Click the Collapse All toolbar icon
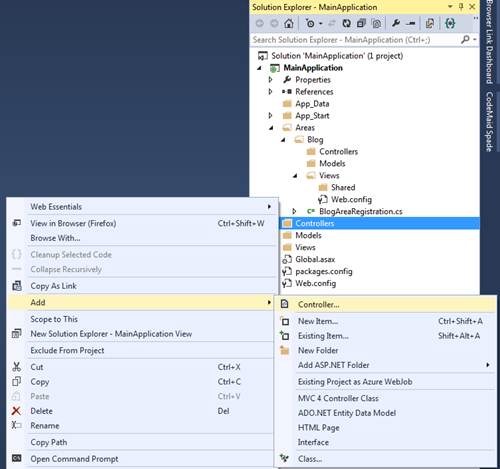 pyautogui.click(x=361, y=23)
